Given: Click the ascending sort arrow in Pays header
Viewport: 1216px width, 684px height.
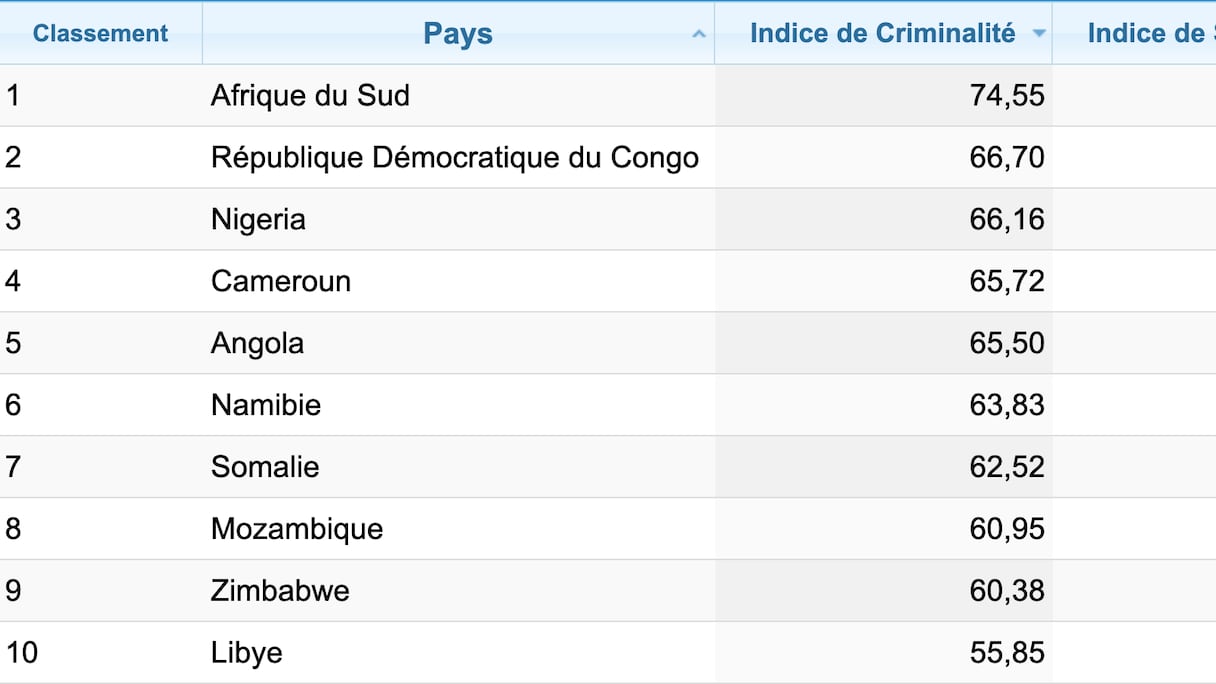Looking at the screenshot, I should pyautogui.click(x=699, y=34).
